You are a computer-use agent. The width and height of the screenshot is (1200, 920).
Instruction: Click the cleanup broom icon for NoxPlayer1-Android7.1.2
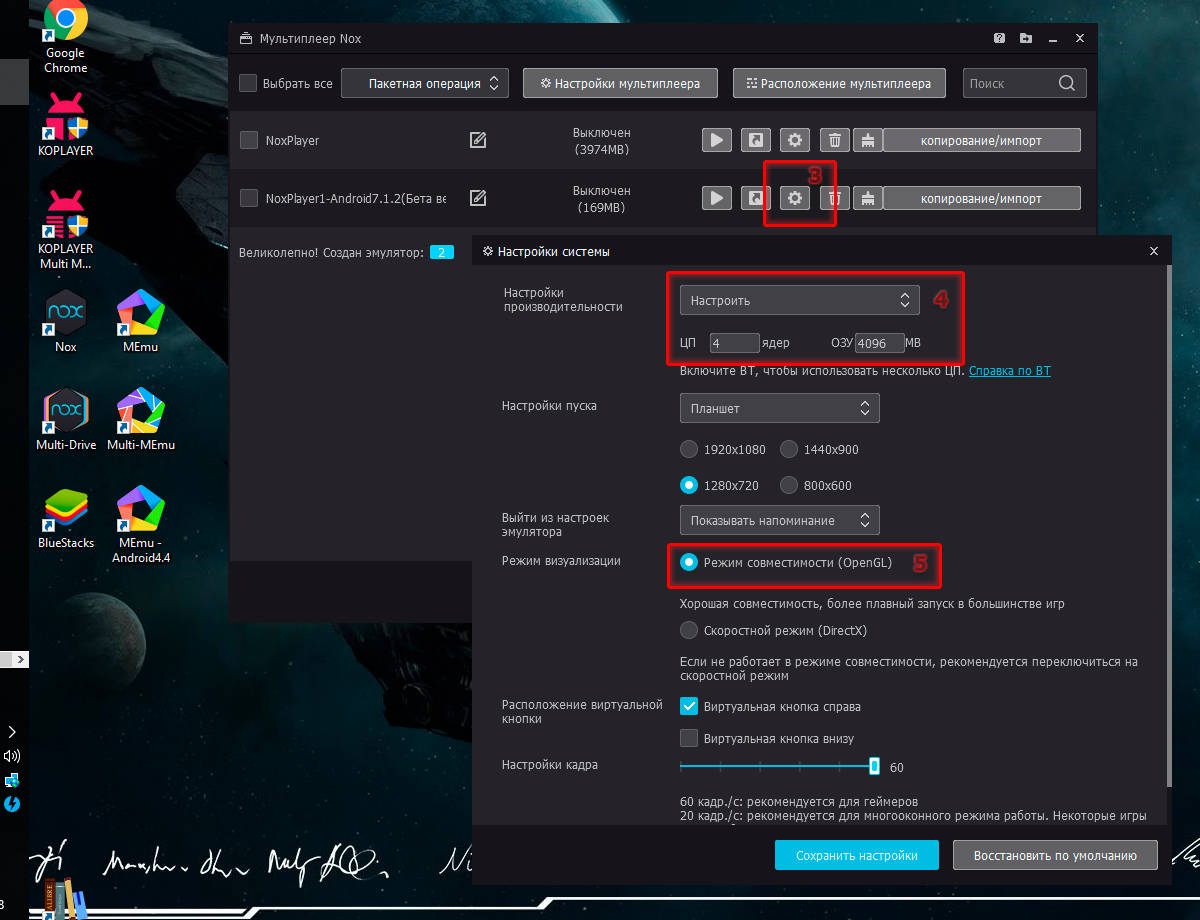point(867,198)
